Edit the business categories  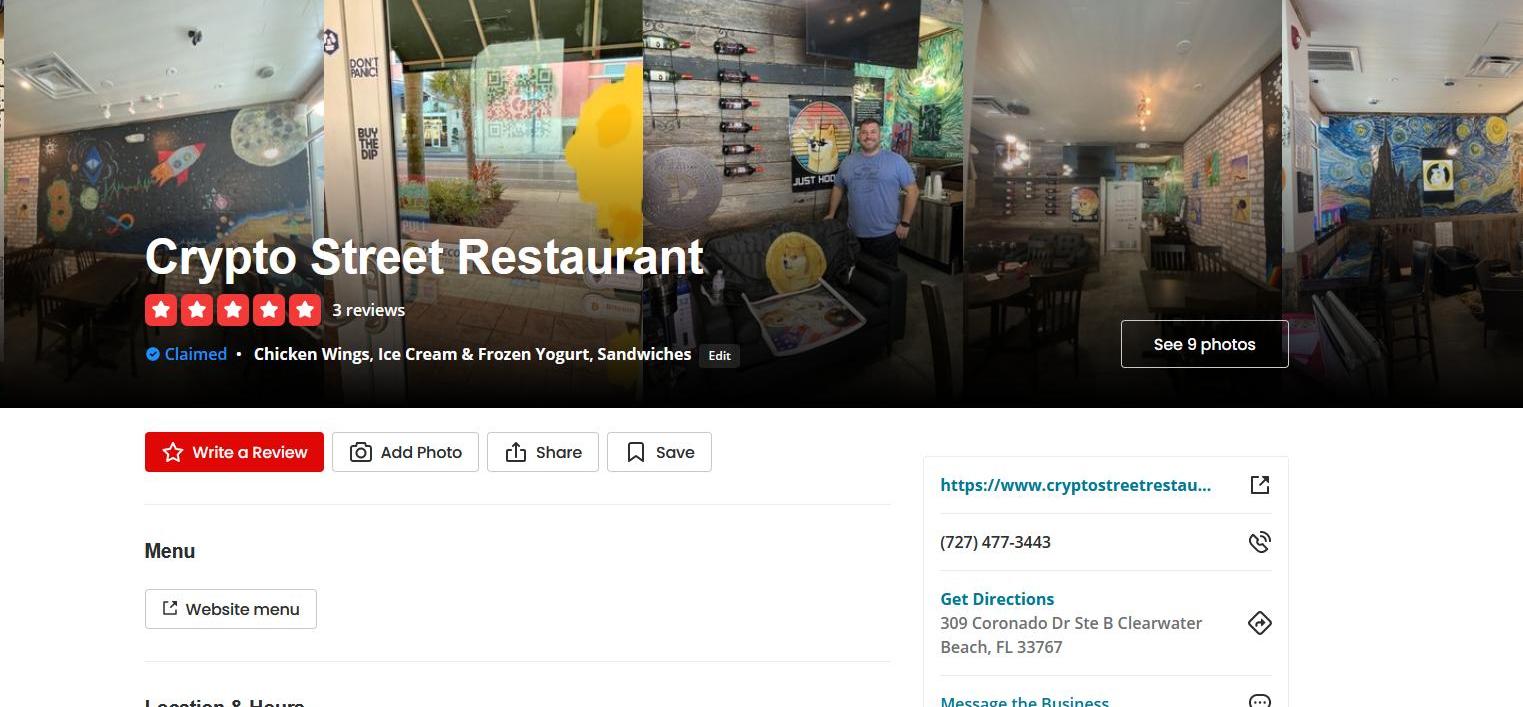click(720, 355)
